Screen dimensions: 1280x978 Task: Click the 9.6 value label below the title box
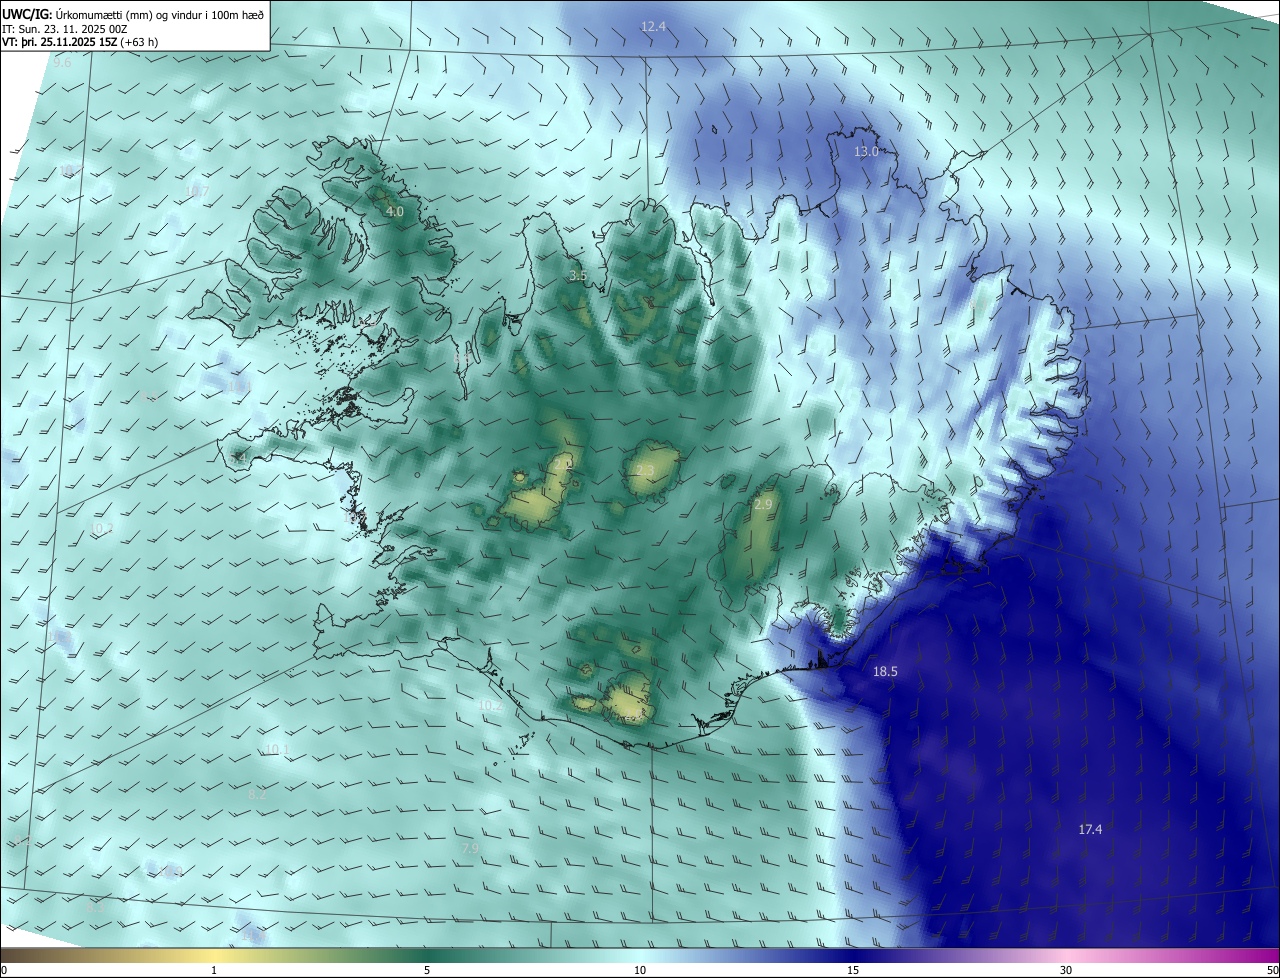(x=62, y=62)
